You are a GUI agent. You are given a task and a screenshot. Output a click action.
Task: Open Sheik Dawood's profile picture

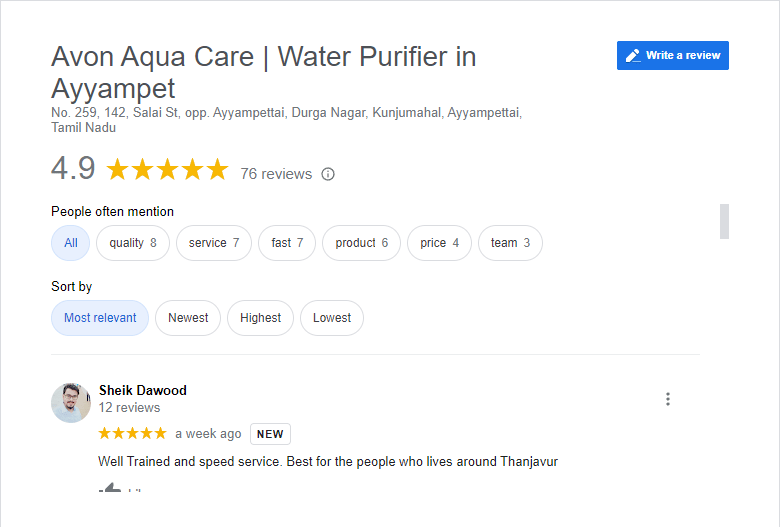[x=71, y=402]
